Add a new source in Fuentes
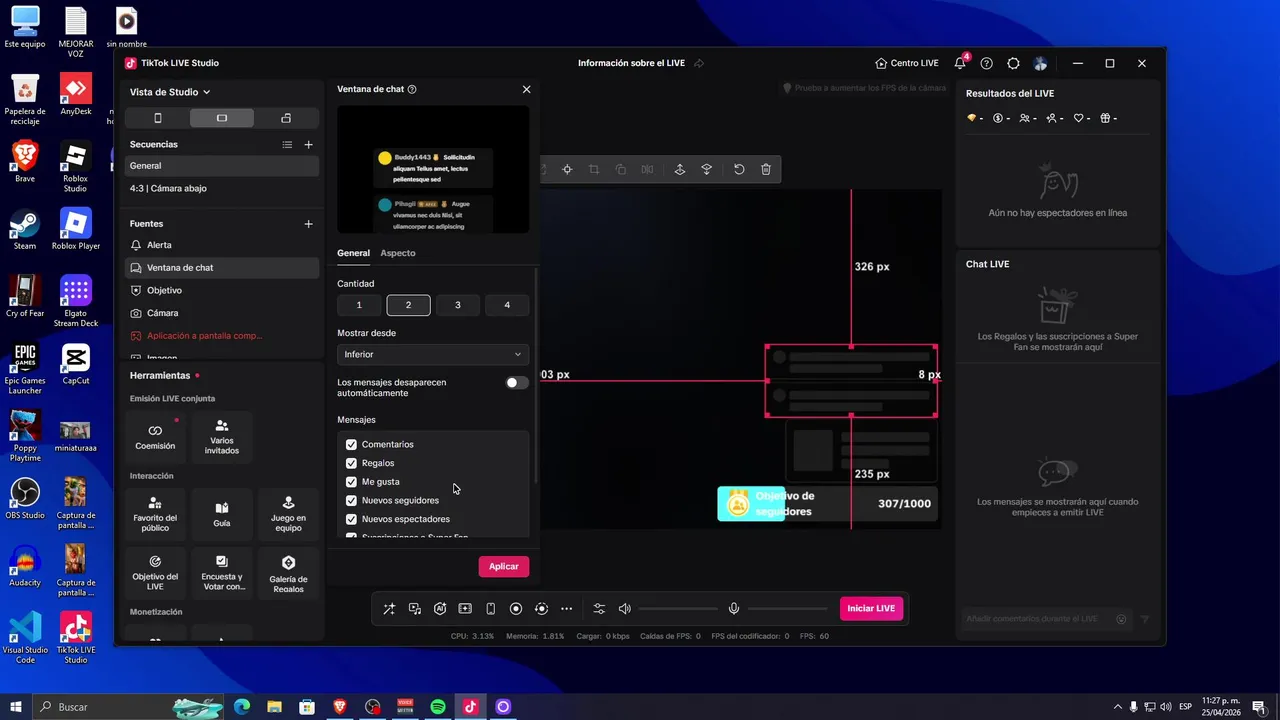This screenshot has height=720, width=1280. [x=308, y=224]
